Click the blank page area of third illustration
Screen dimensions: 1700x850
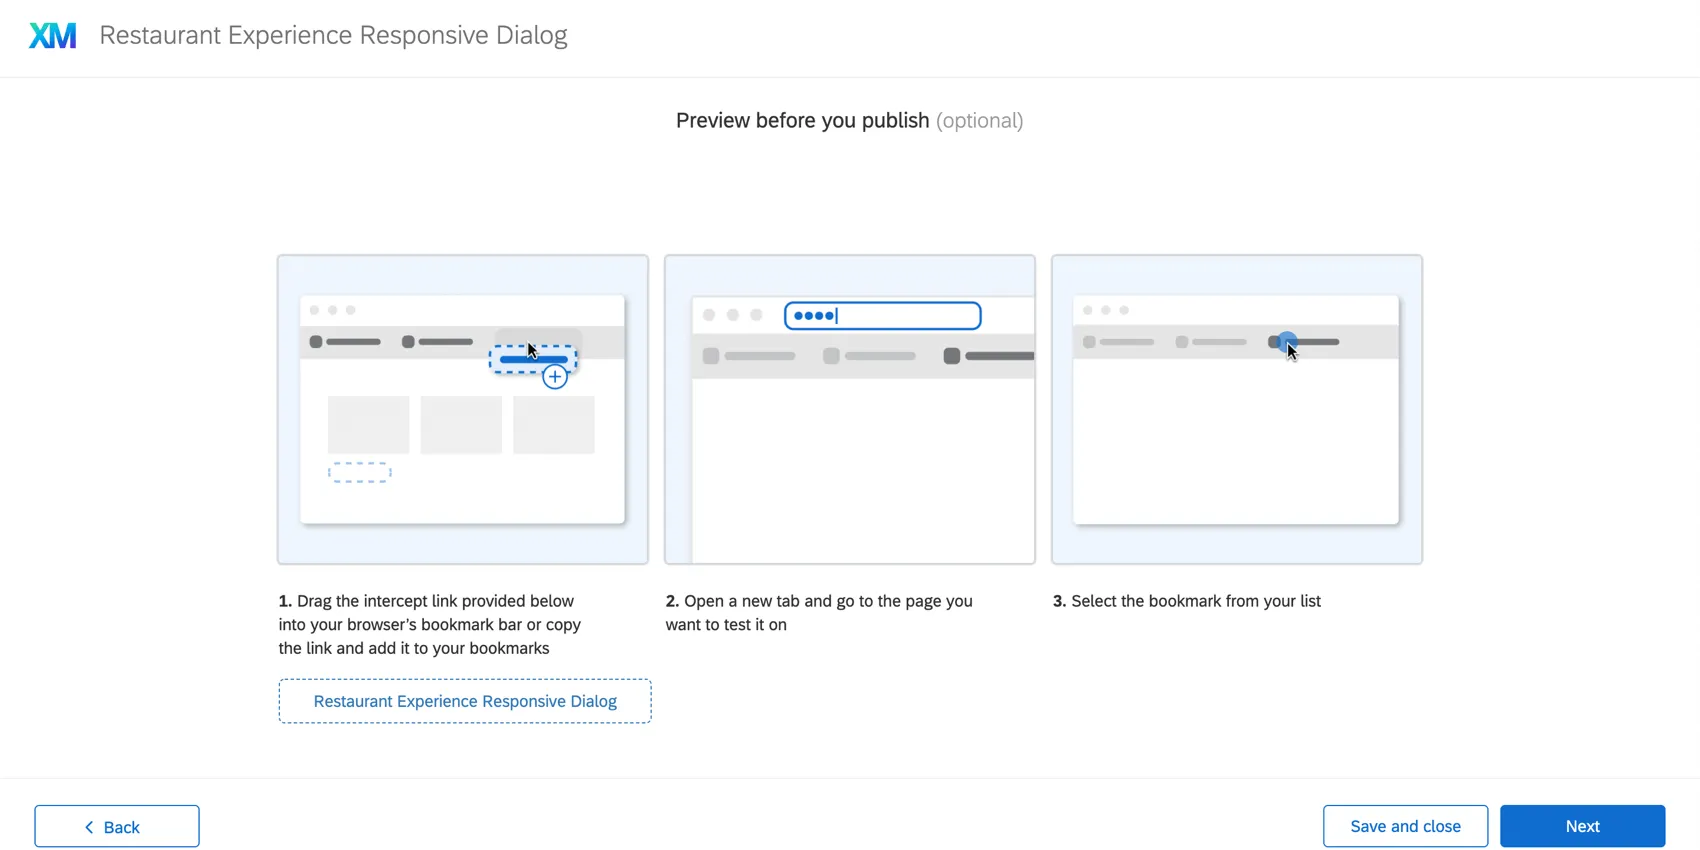click(x=1236, y=440)
